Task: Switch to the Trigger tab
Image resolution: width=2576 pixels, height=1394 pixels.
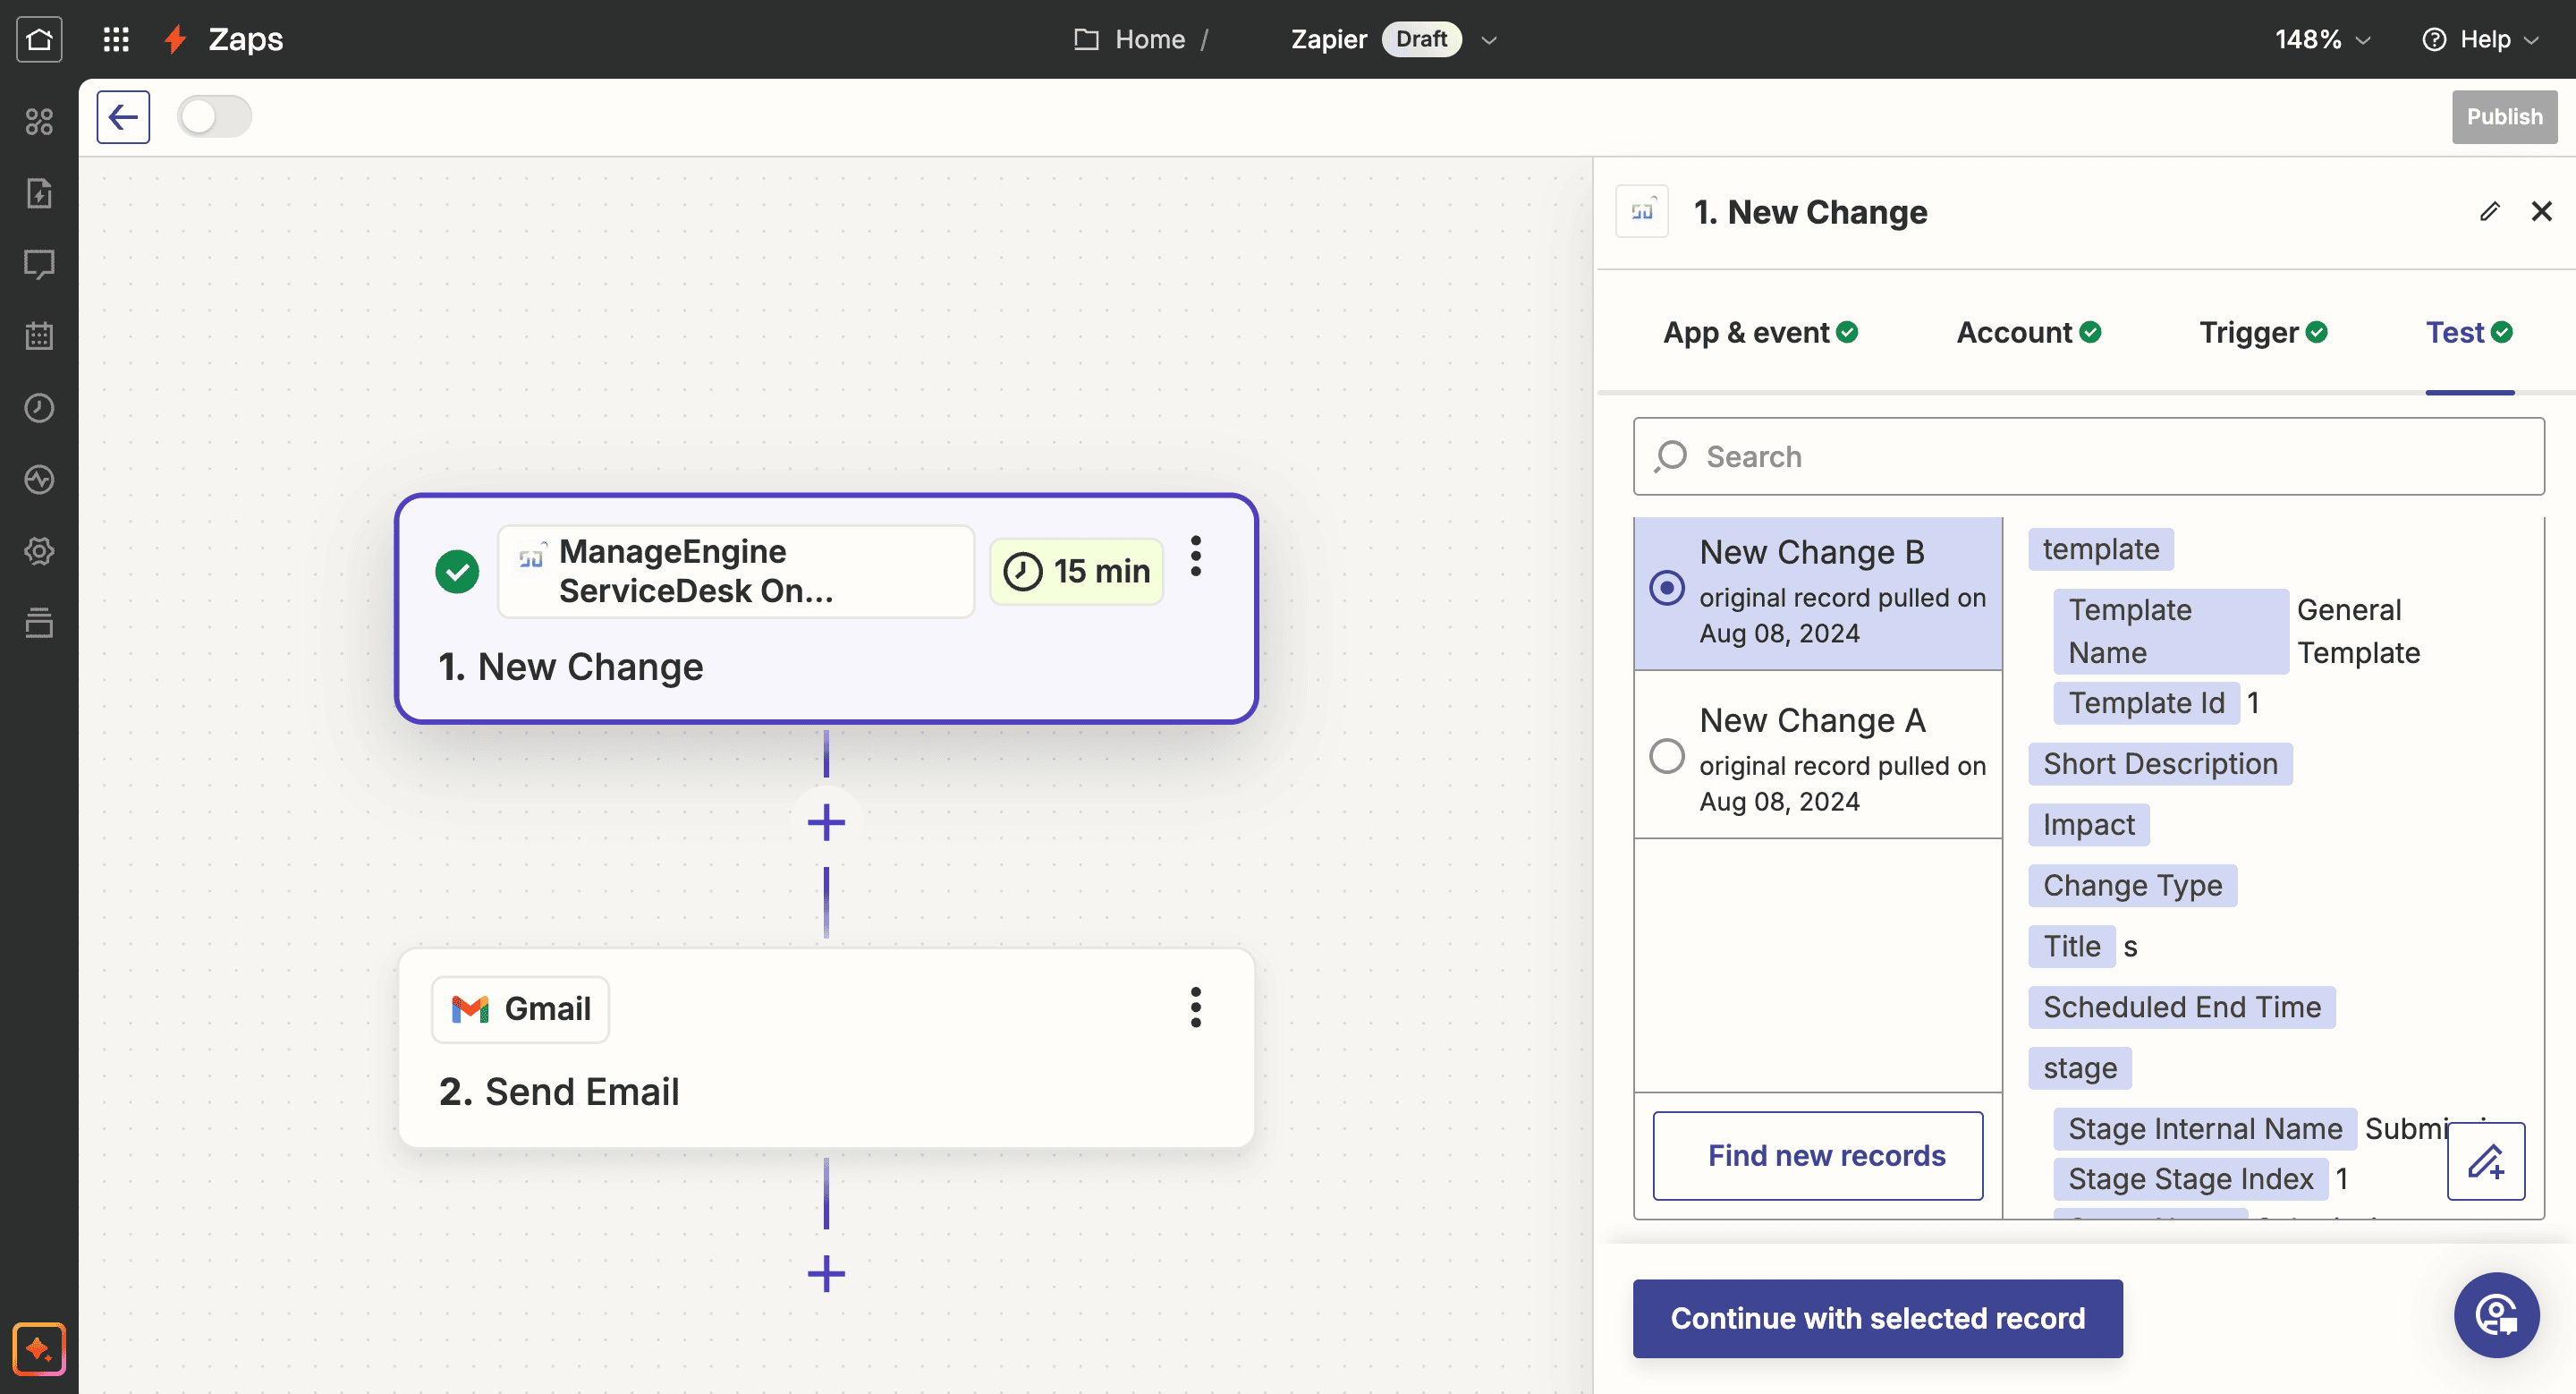Action: click(x=2263, y=333)
